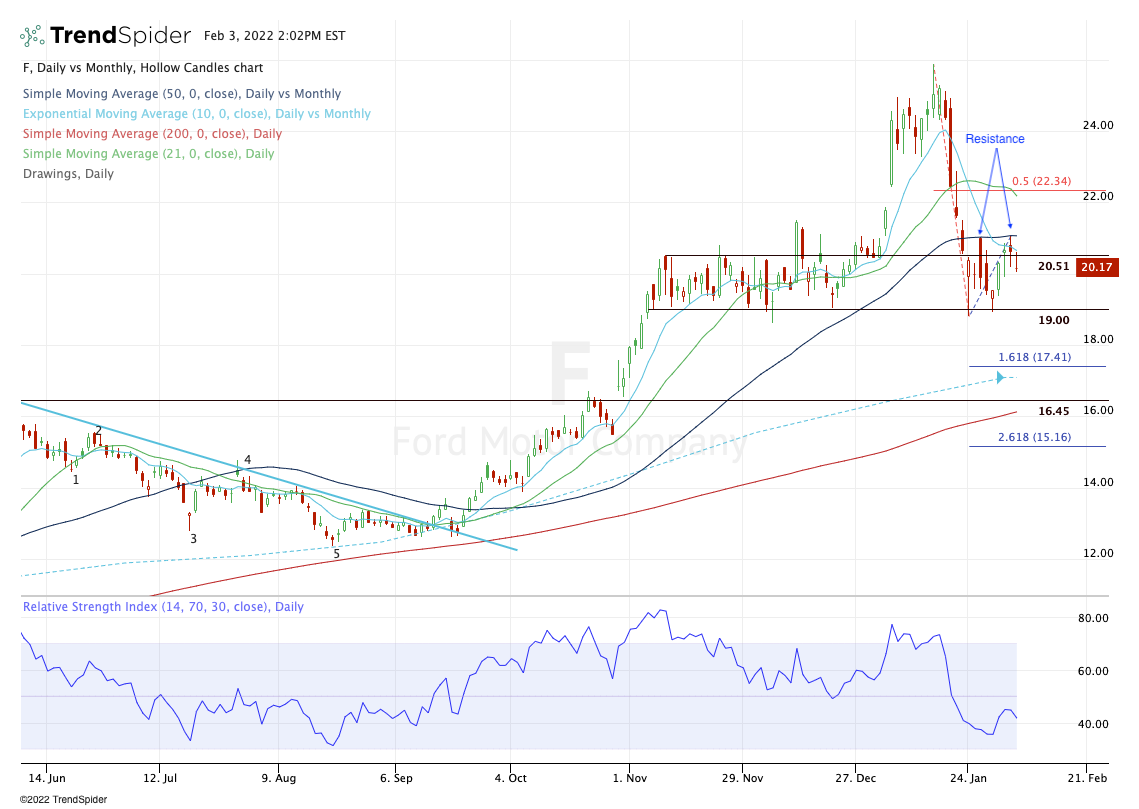Click the 16.45 support level label
The width and height of the screenshot is (1139, 809).
tap(1053, 411)
